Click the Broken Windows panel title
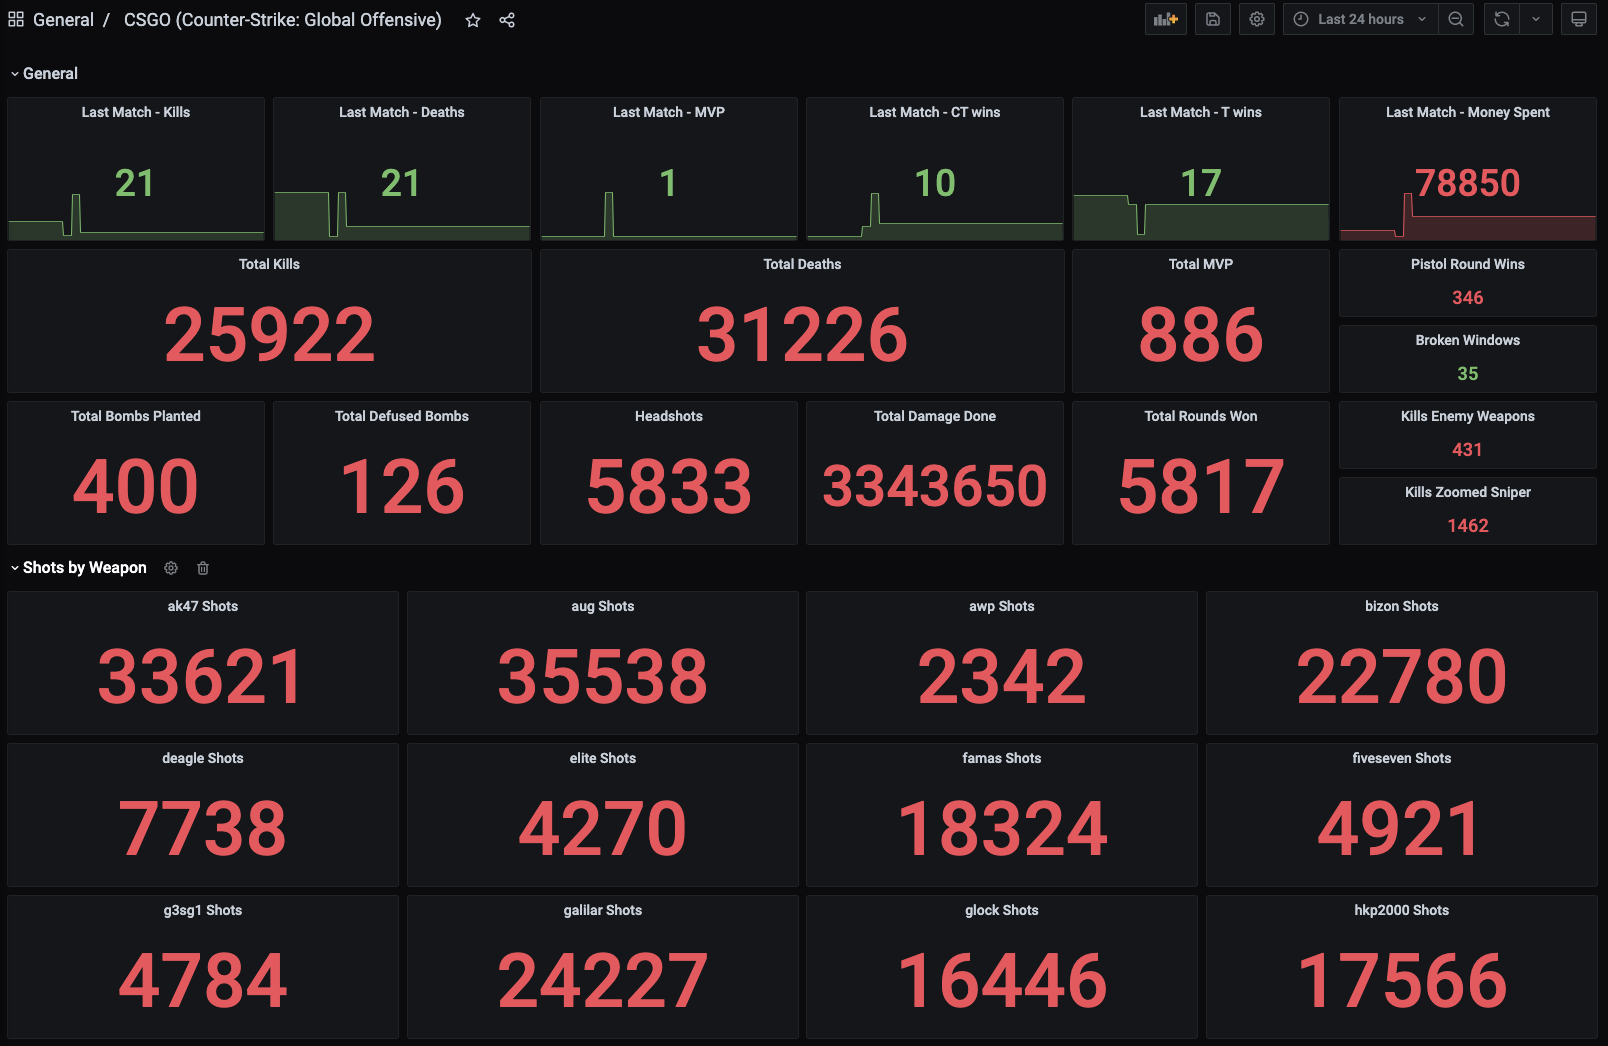The height and width of the screenshot is (1046, 1608). click(1468, 340)
